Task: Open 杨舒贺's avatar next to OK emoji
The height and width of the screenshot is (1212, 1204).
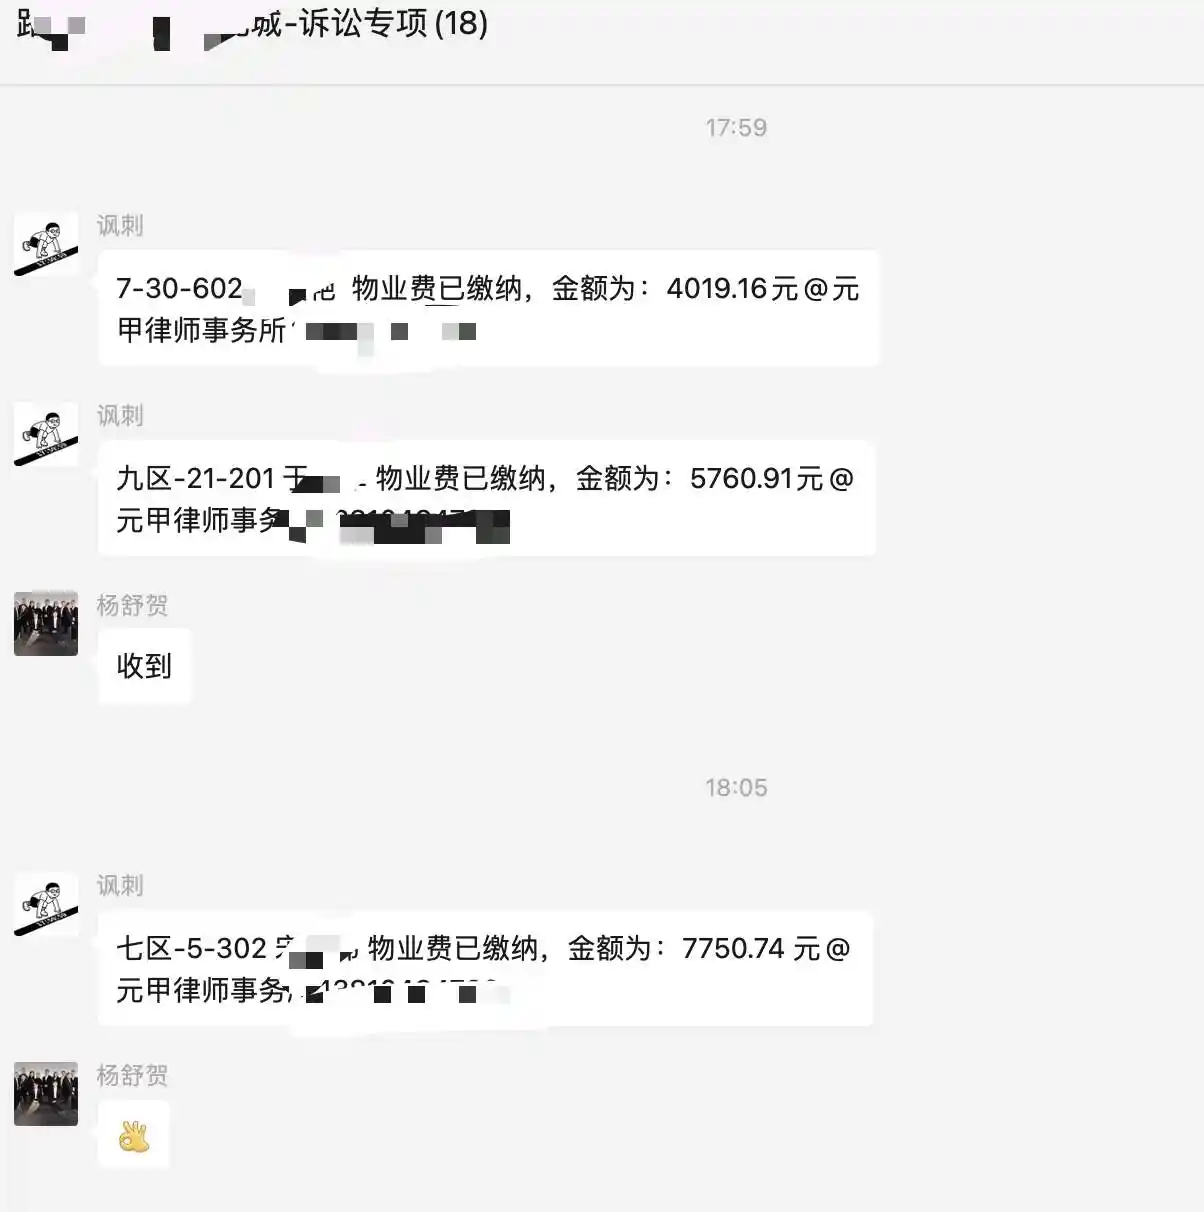Action: [46, 1094]
